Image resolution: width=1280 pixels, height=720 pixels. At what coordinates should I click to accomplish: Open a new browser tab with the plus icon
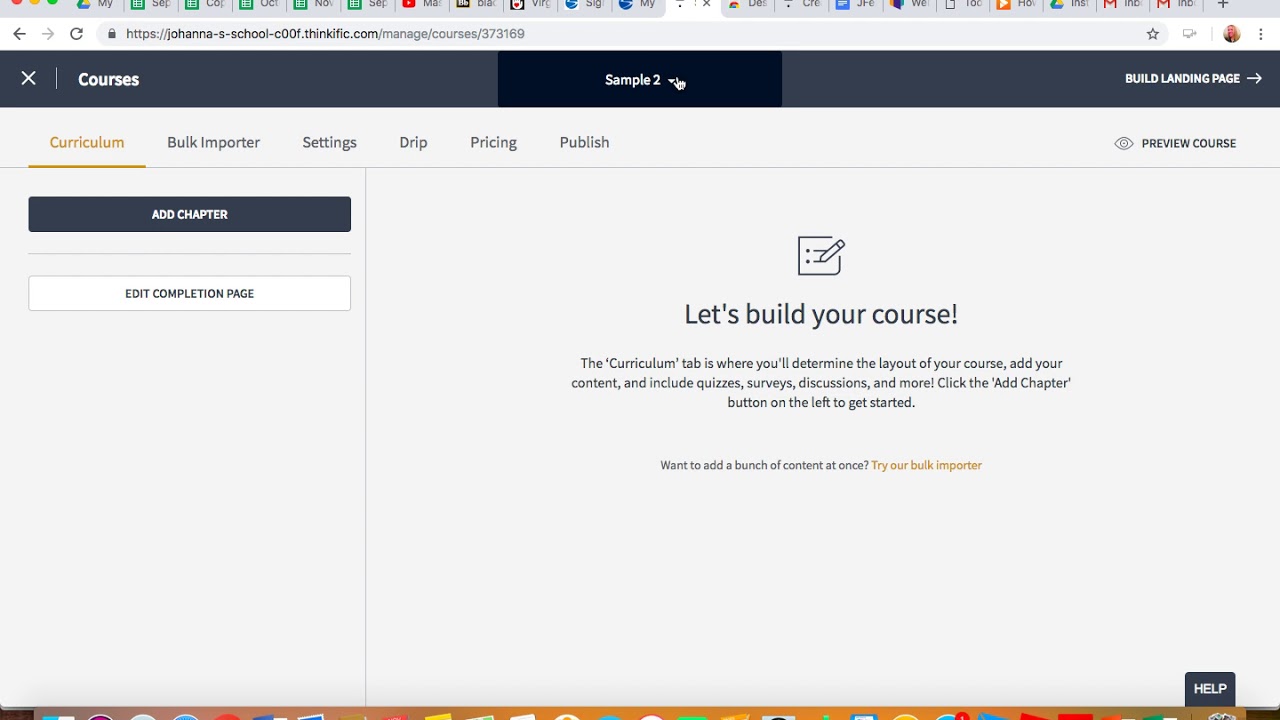[x=1222, y=4]
